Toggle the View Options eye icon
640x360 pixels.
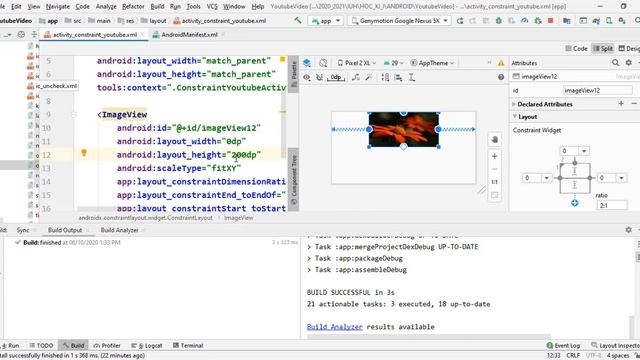(307, 77)
